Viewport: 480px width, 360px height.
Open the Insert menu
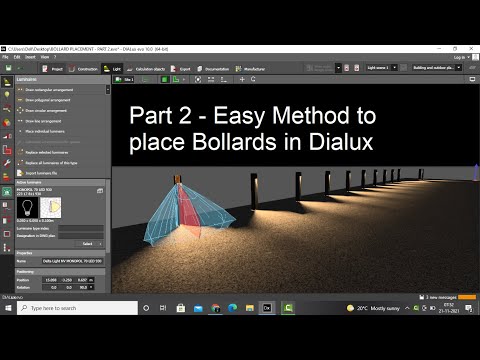click(30, 57)
